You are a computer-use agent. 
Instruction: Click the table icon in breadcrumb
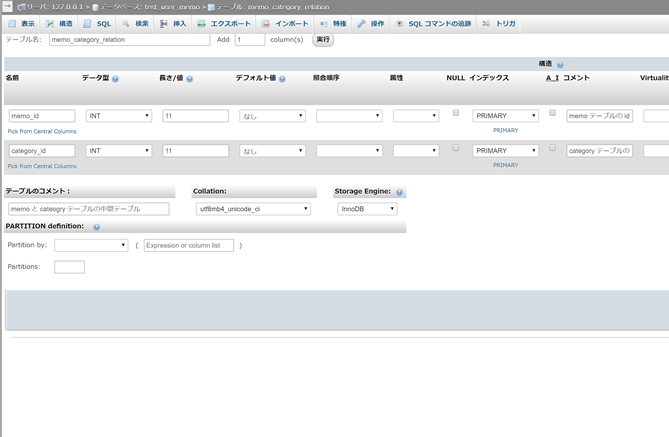[211, 7]
